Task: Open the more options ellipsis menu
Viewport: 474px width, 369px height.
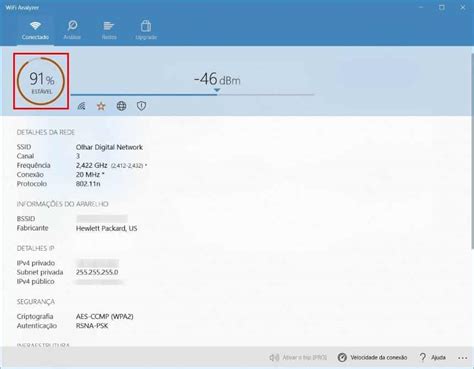Action: tap(462, 358)
